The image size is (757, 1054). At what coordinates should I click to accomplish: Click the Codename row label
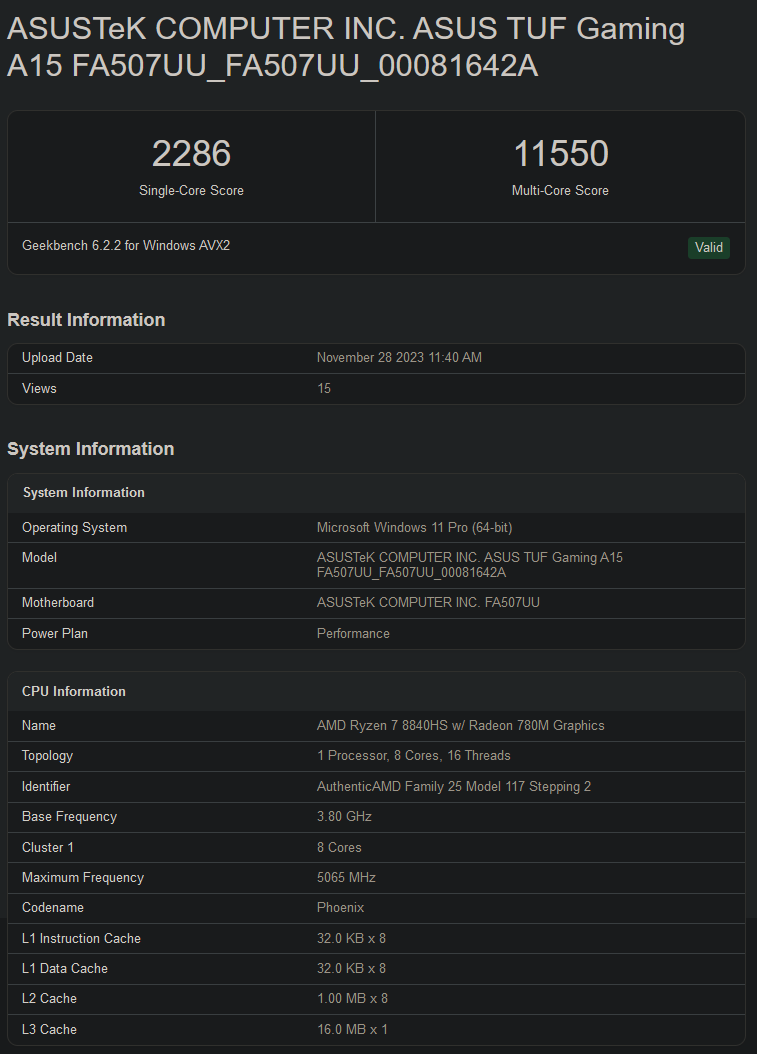[53, 908]
